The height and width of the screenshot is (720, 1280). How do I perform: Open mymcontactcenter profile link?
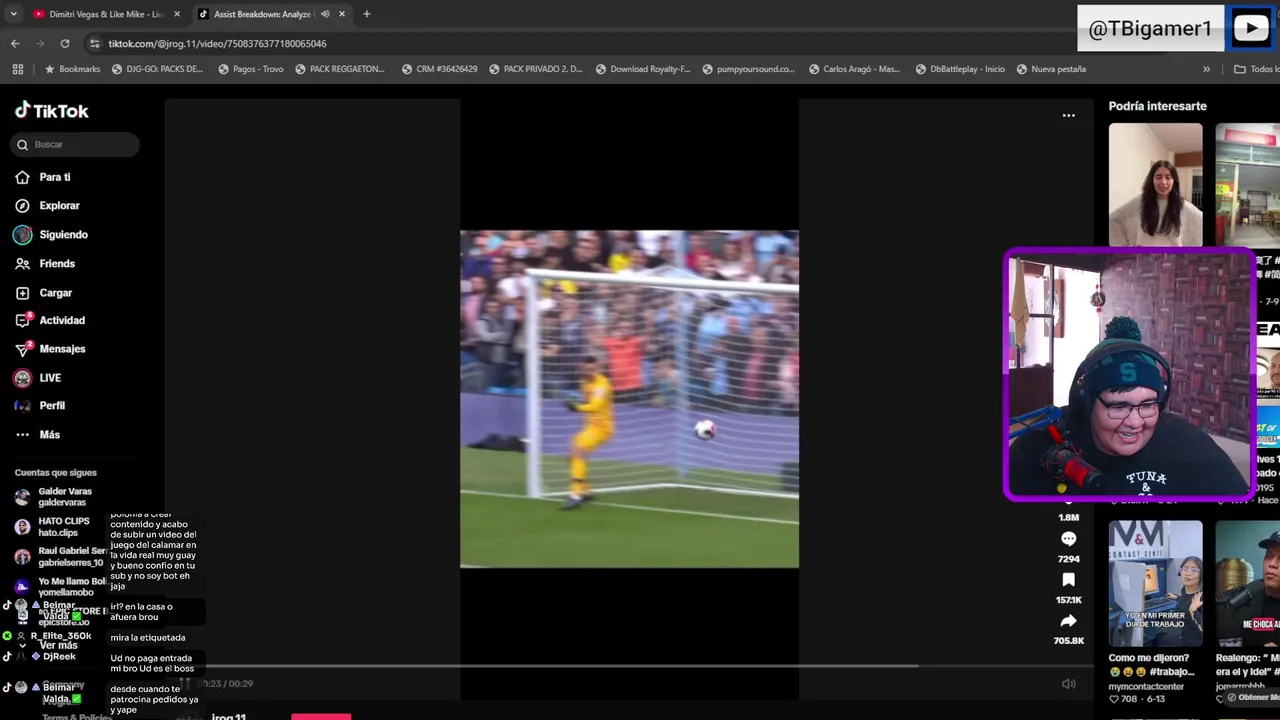(1146, 687)
